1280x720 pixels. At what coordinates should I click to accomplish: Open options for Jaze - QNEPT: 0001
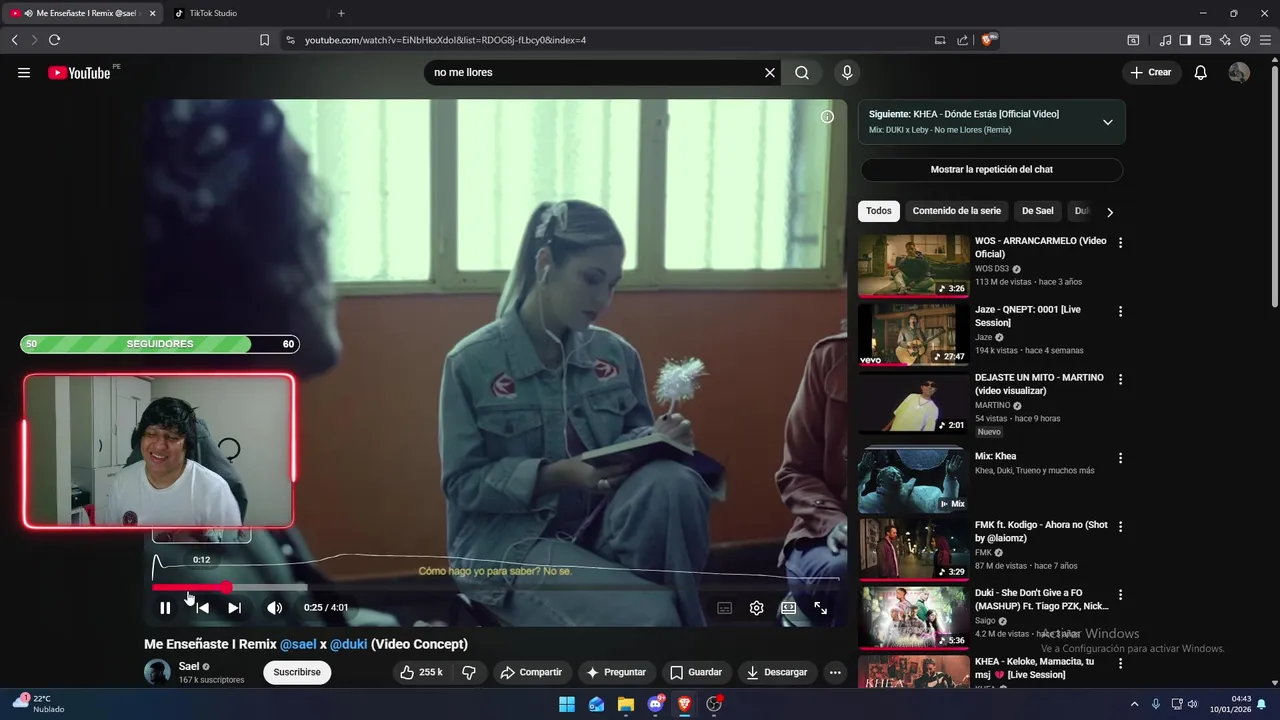coord(1120,312)
